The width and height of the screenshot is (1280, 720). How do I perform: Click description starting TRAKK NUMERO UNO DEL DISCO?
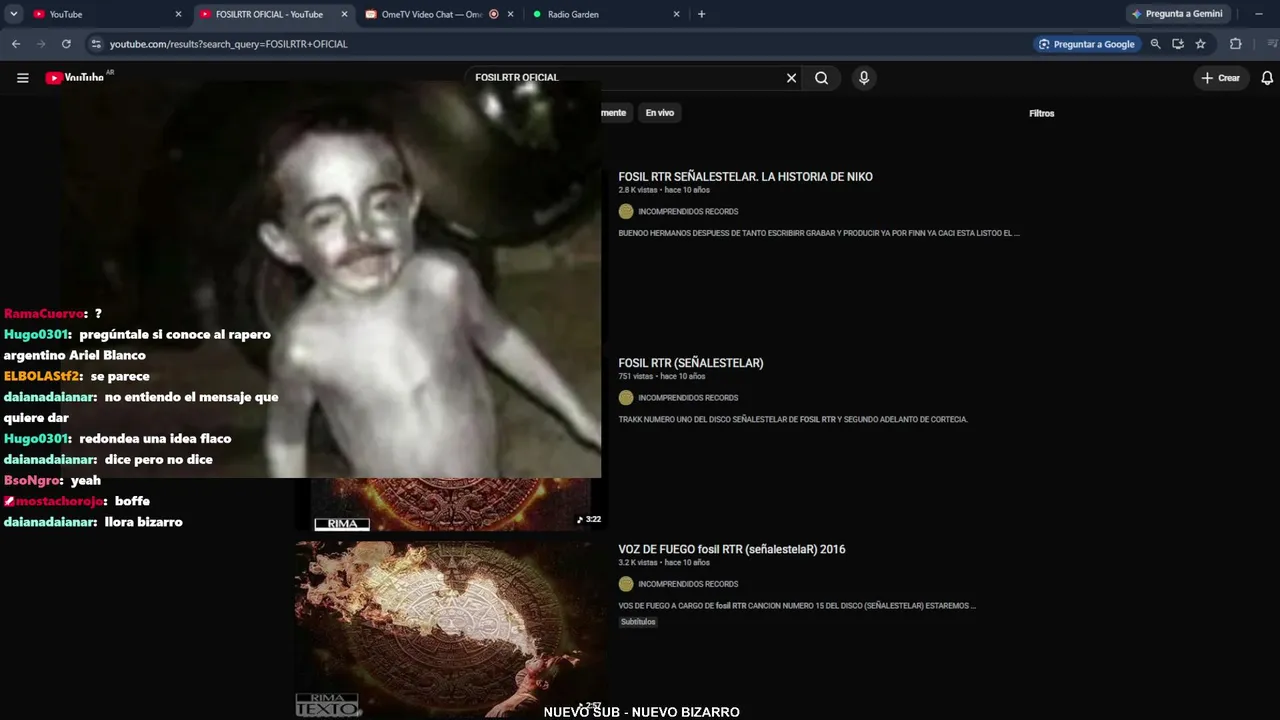point(793,419)
